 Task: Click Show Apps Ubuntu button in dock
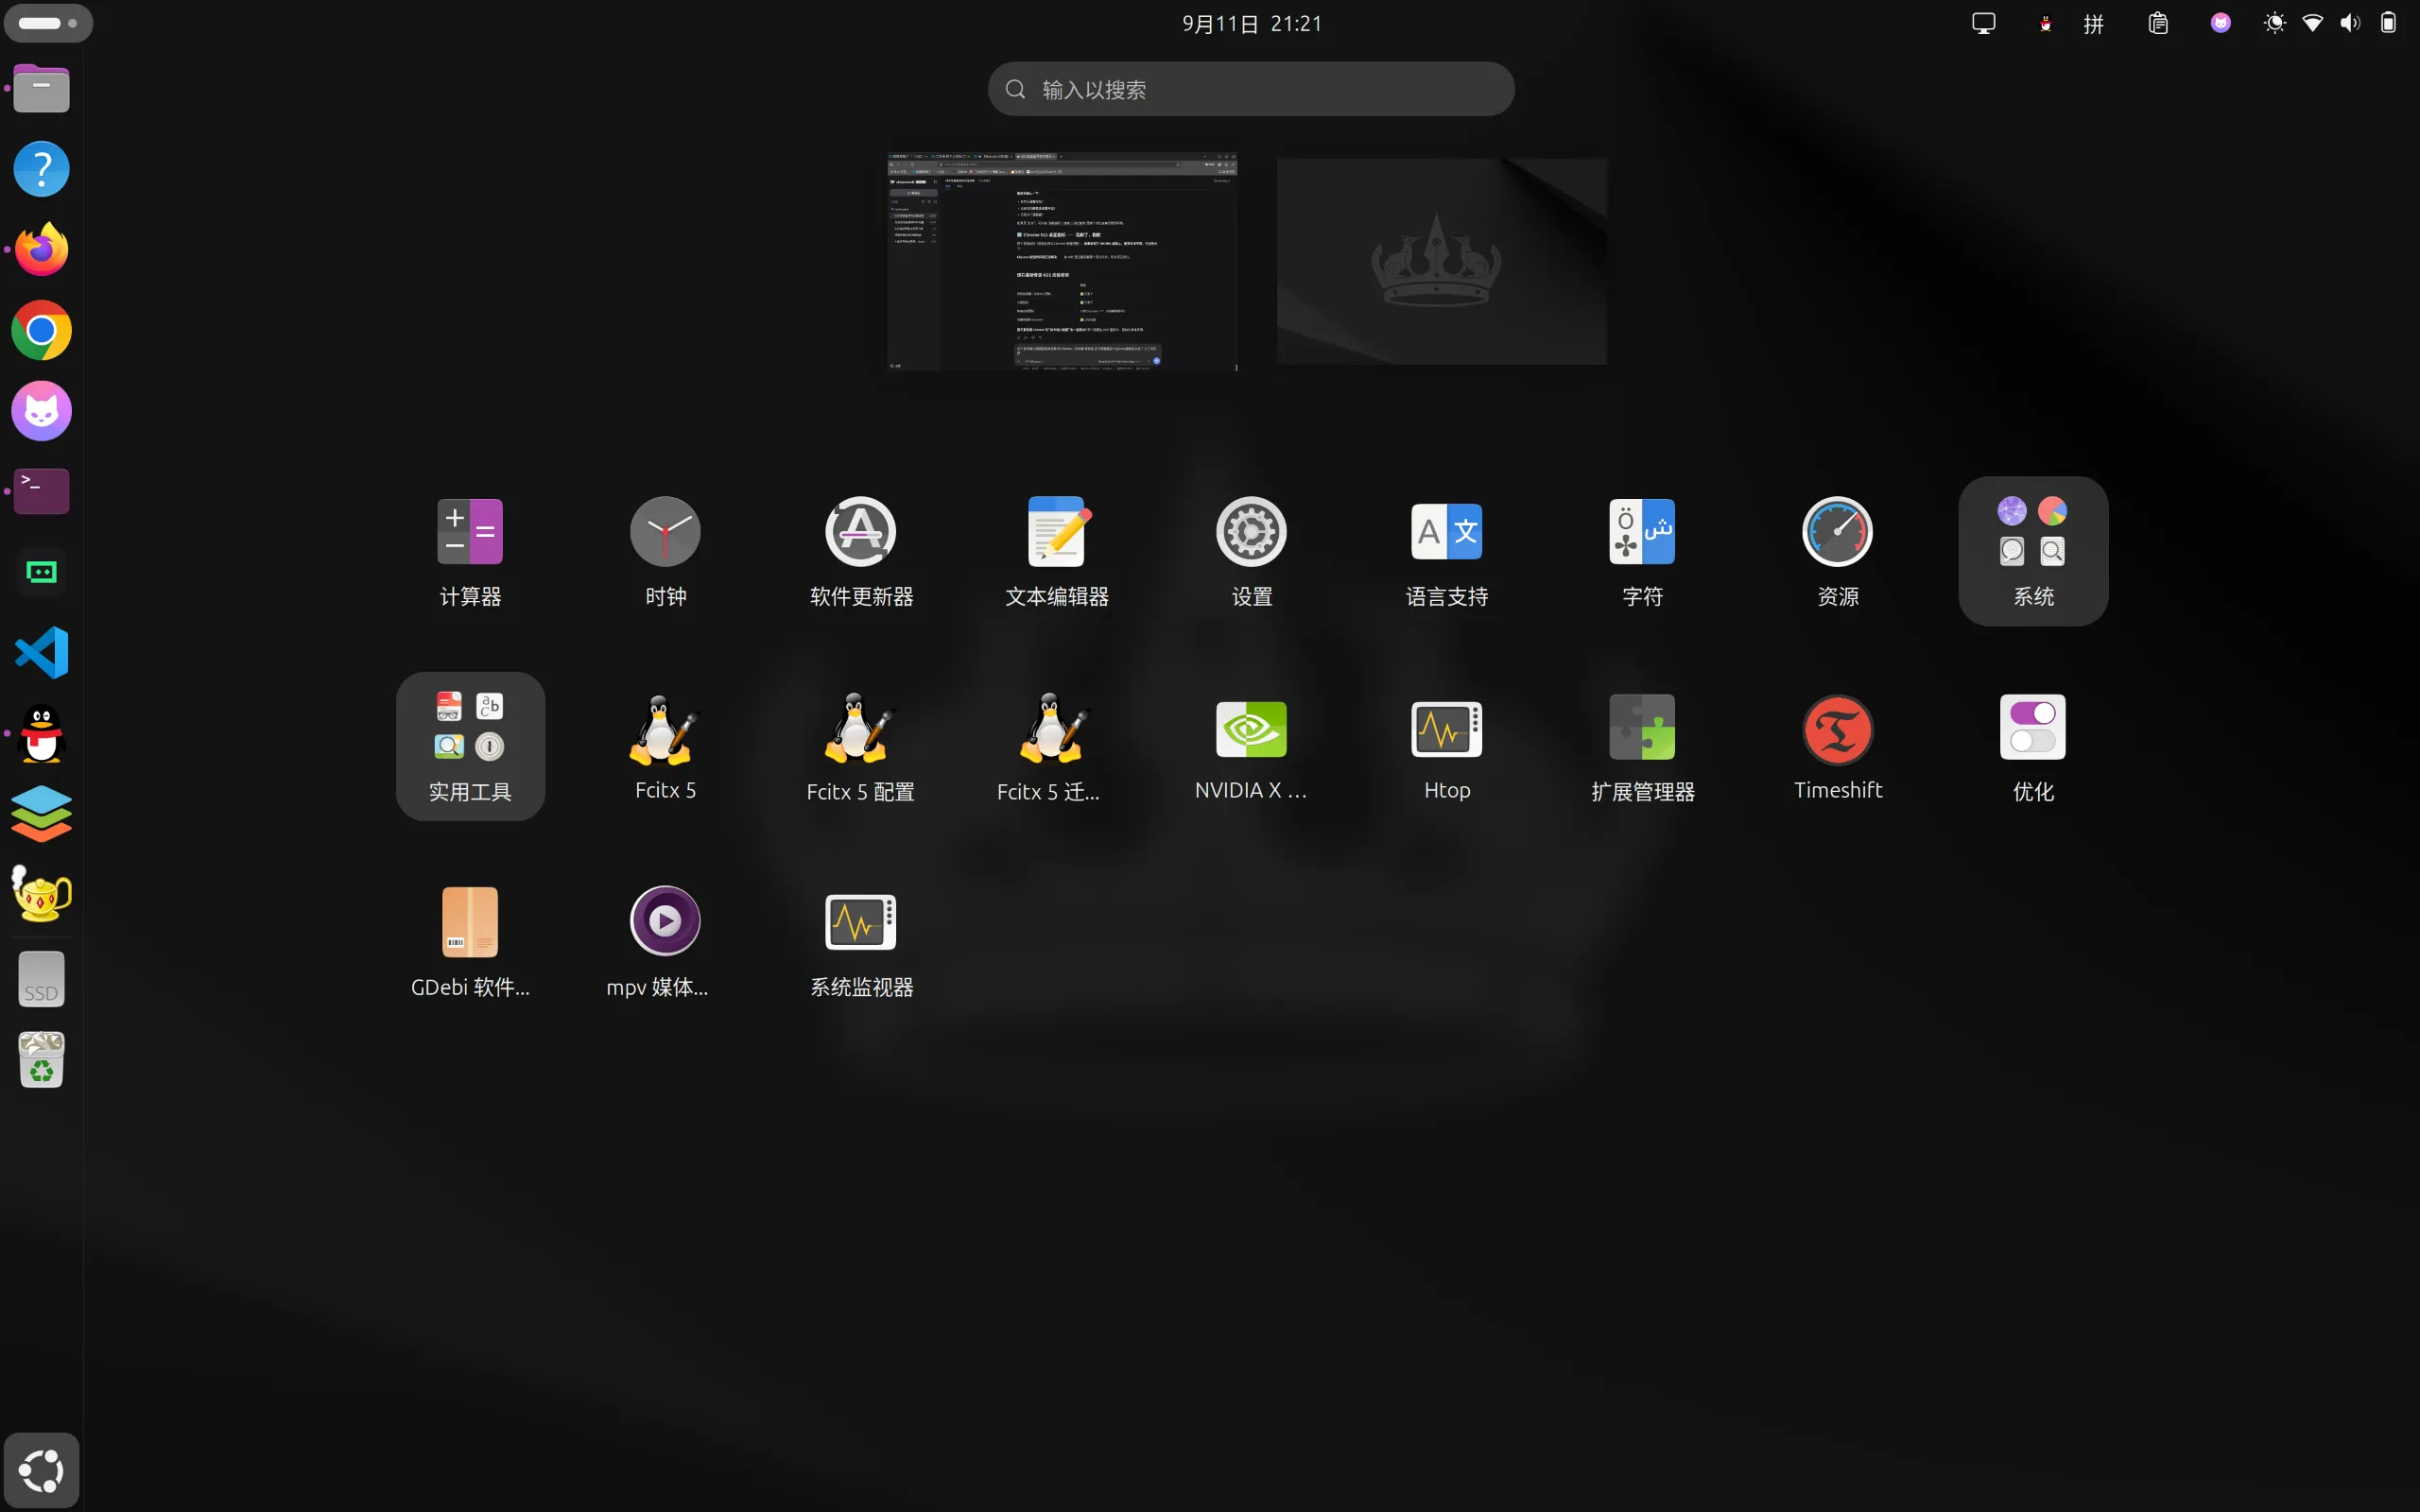pyautogui.click(x=41, y=1470)
